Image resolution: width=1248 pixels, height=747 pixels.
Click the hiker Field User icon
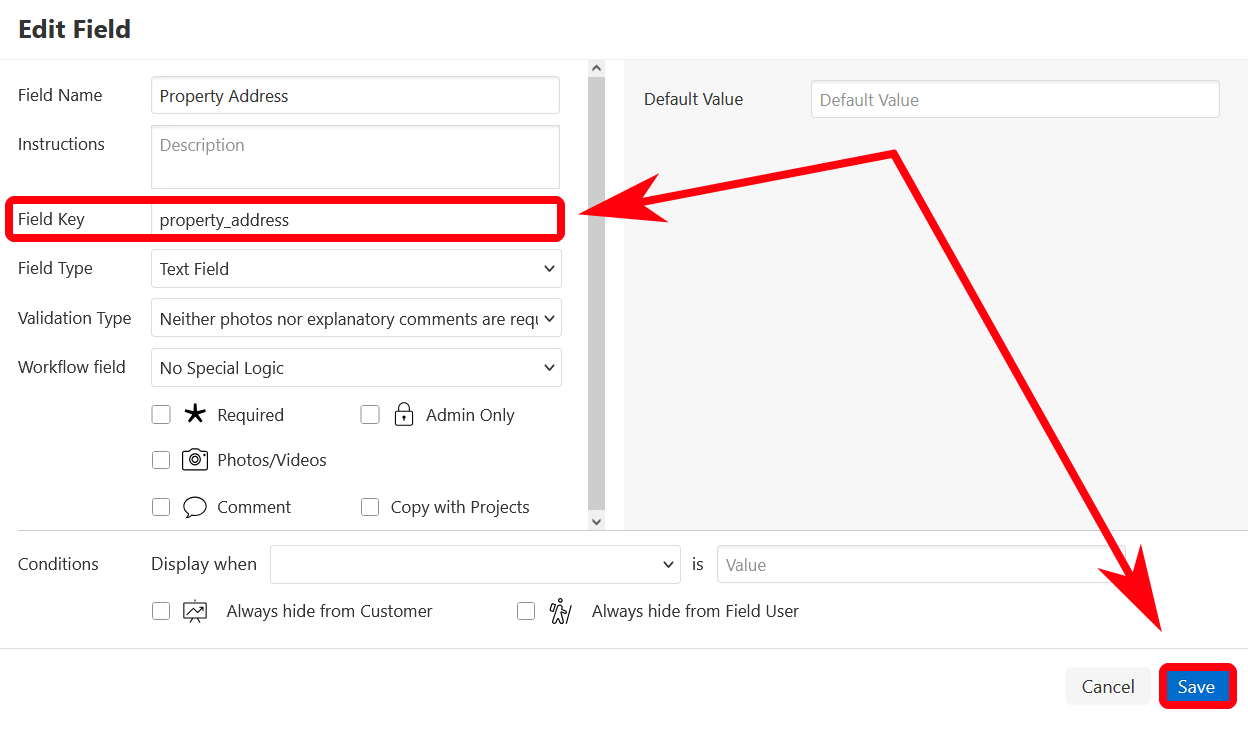coord(560,611)
